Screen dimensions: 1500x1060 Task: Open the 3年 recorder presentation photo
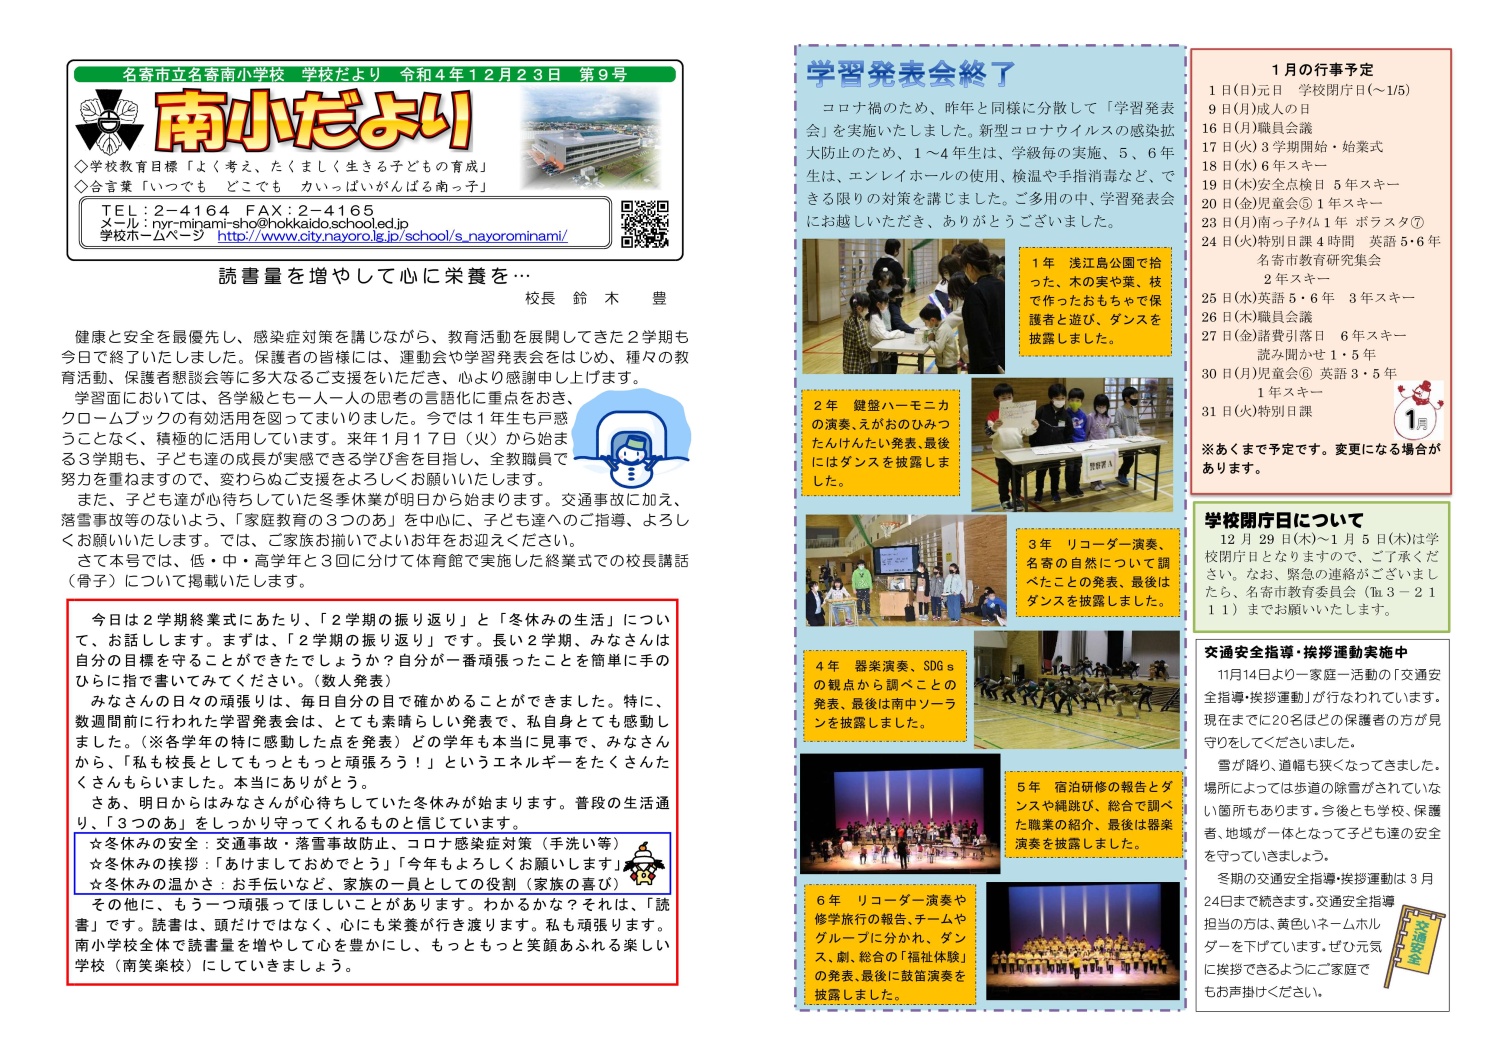[x=905, y=570]
